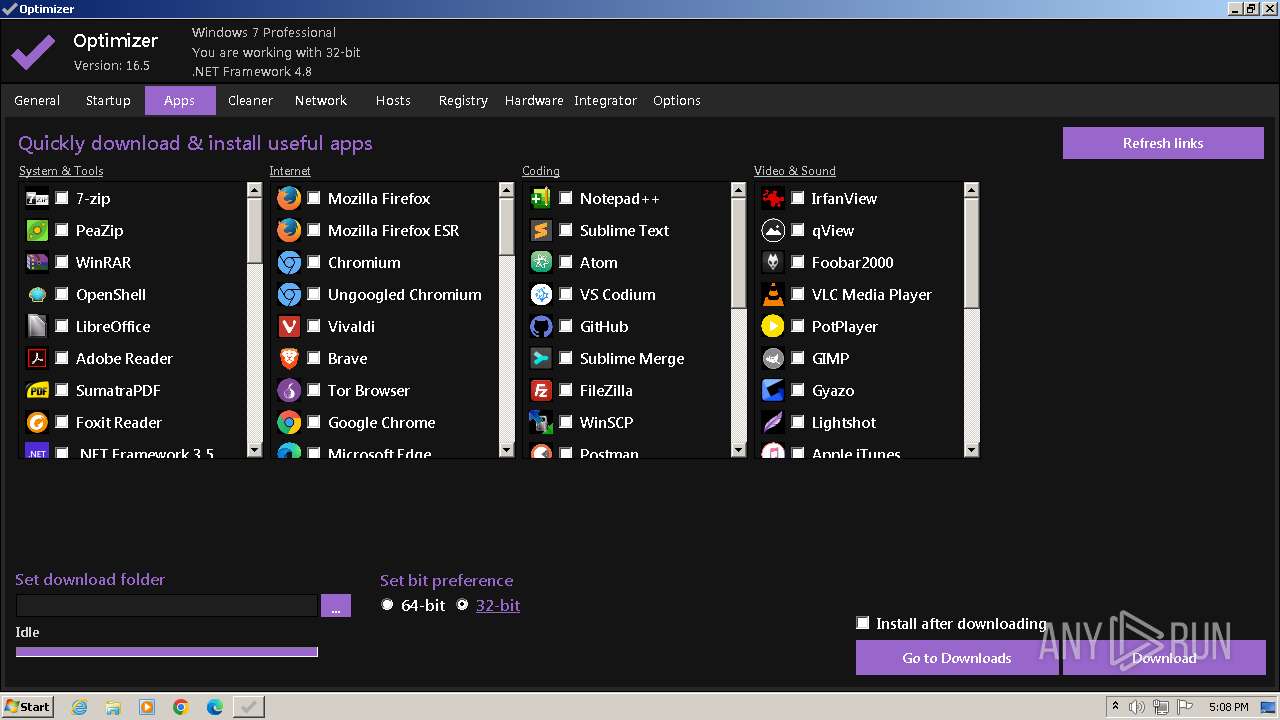
Task: Click the 7-zip app icon
Action: click(x=37, y=198)
